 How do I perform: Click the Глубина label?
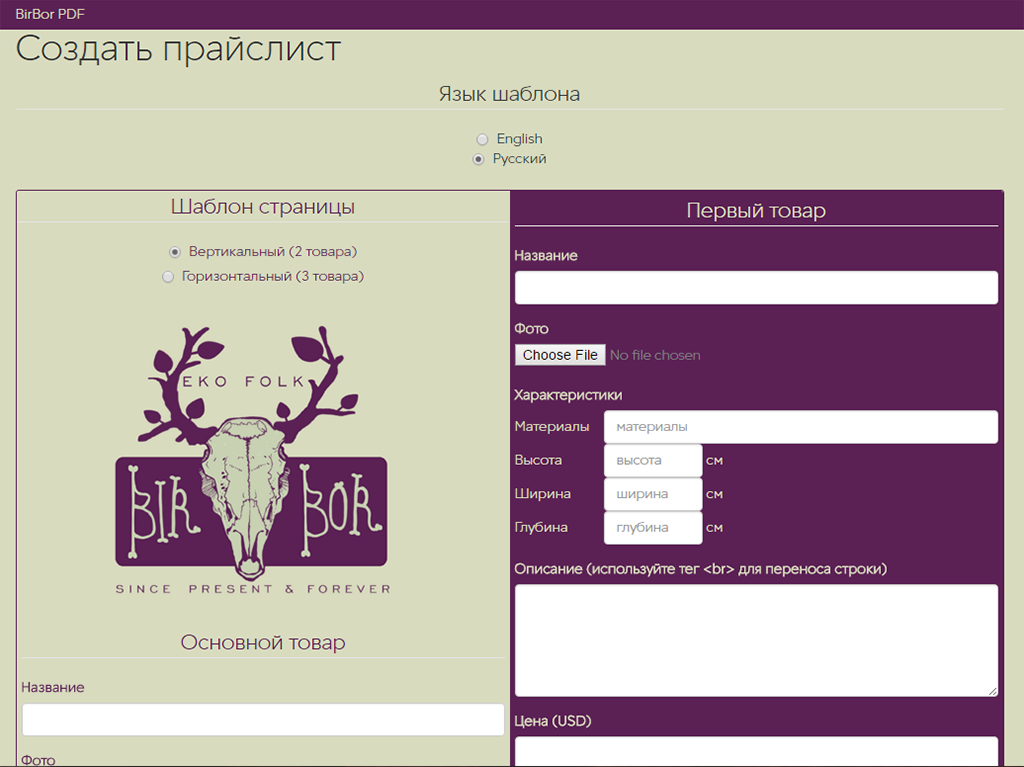pyautogui.click(x=541, y=527)
